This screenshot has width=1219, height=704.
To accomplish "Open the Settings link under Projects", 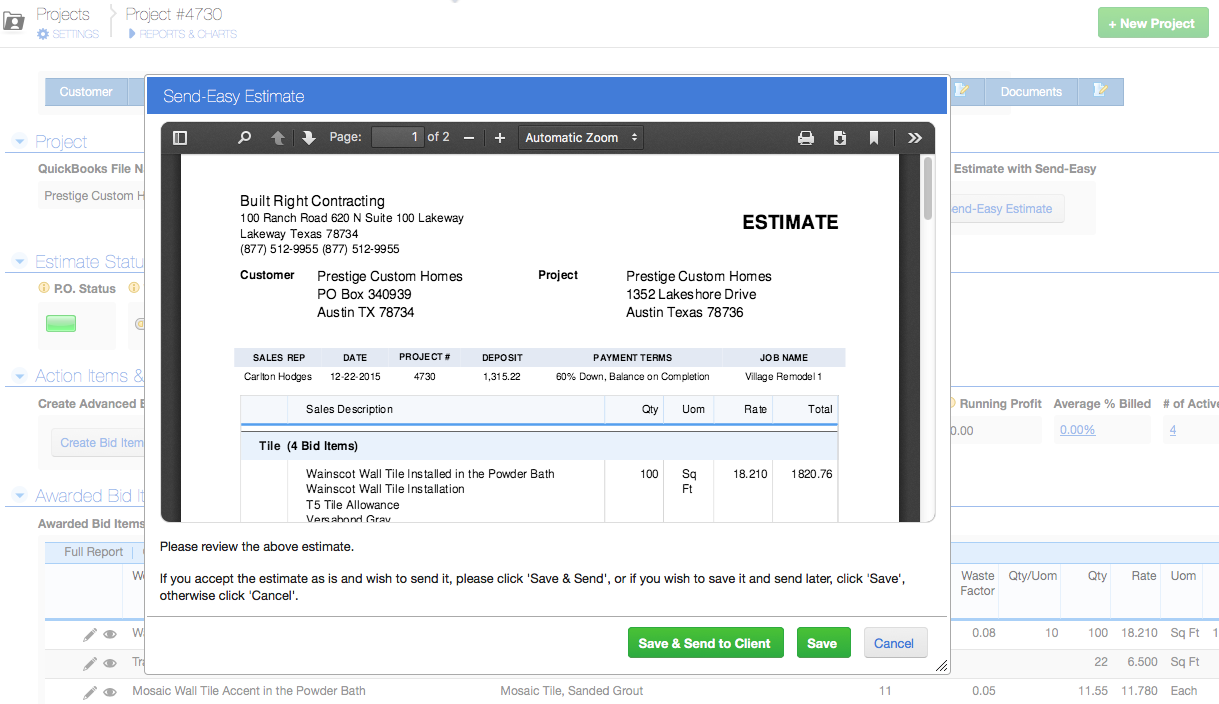I will (75, 34).
